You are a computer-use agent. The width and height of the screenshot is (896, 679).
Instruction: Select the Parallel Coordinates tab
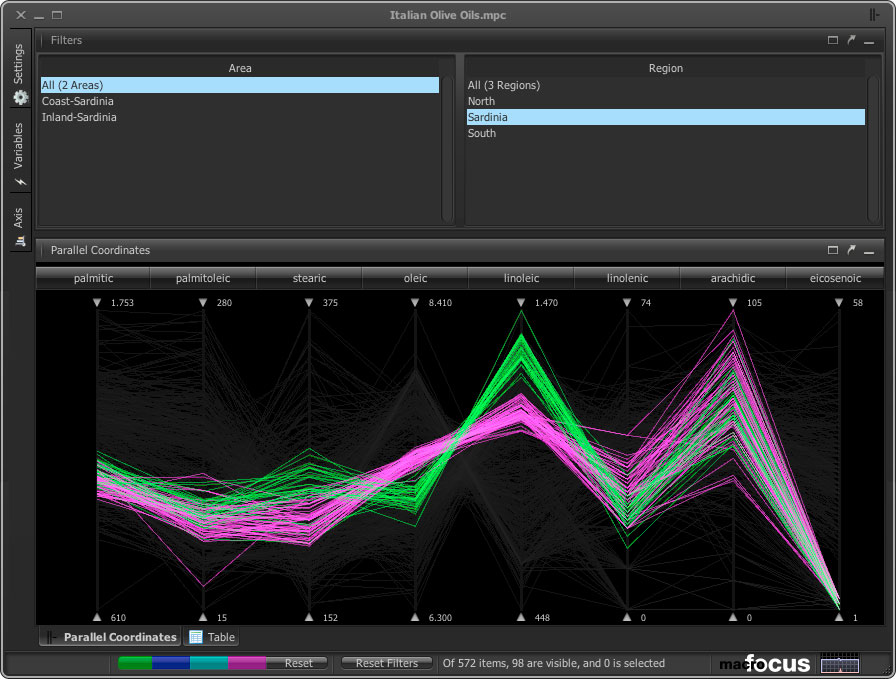(110, 637)
